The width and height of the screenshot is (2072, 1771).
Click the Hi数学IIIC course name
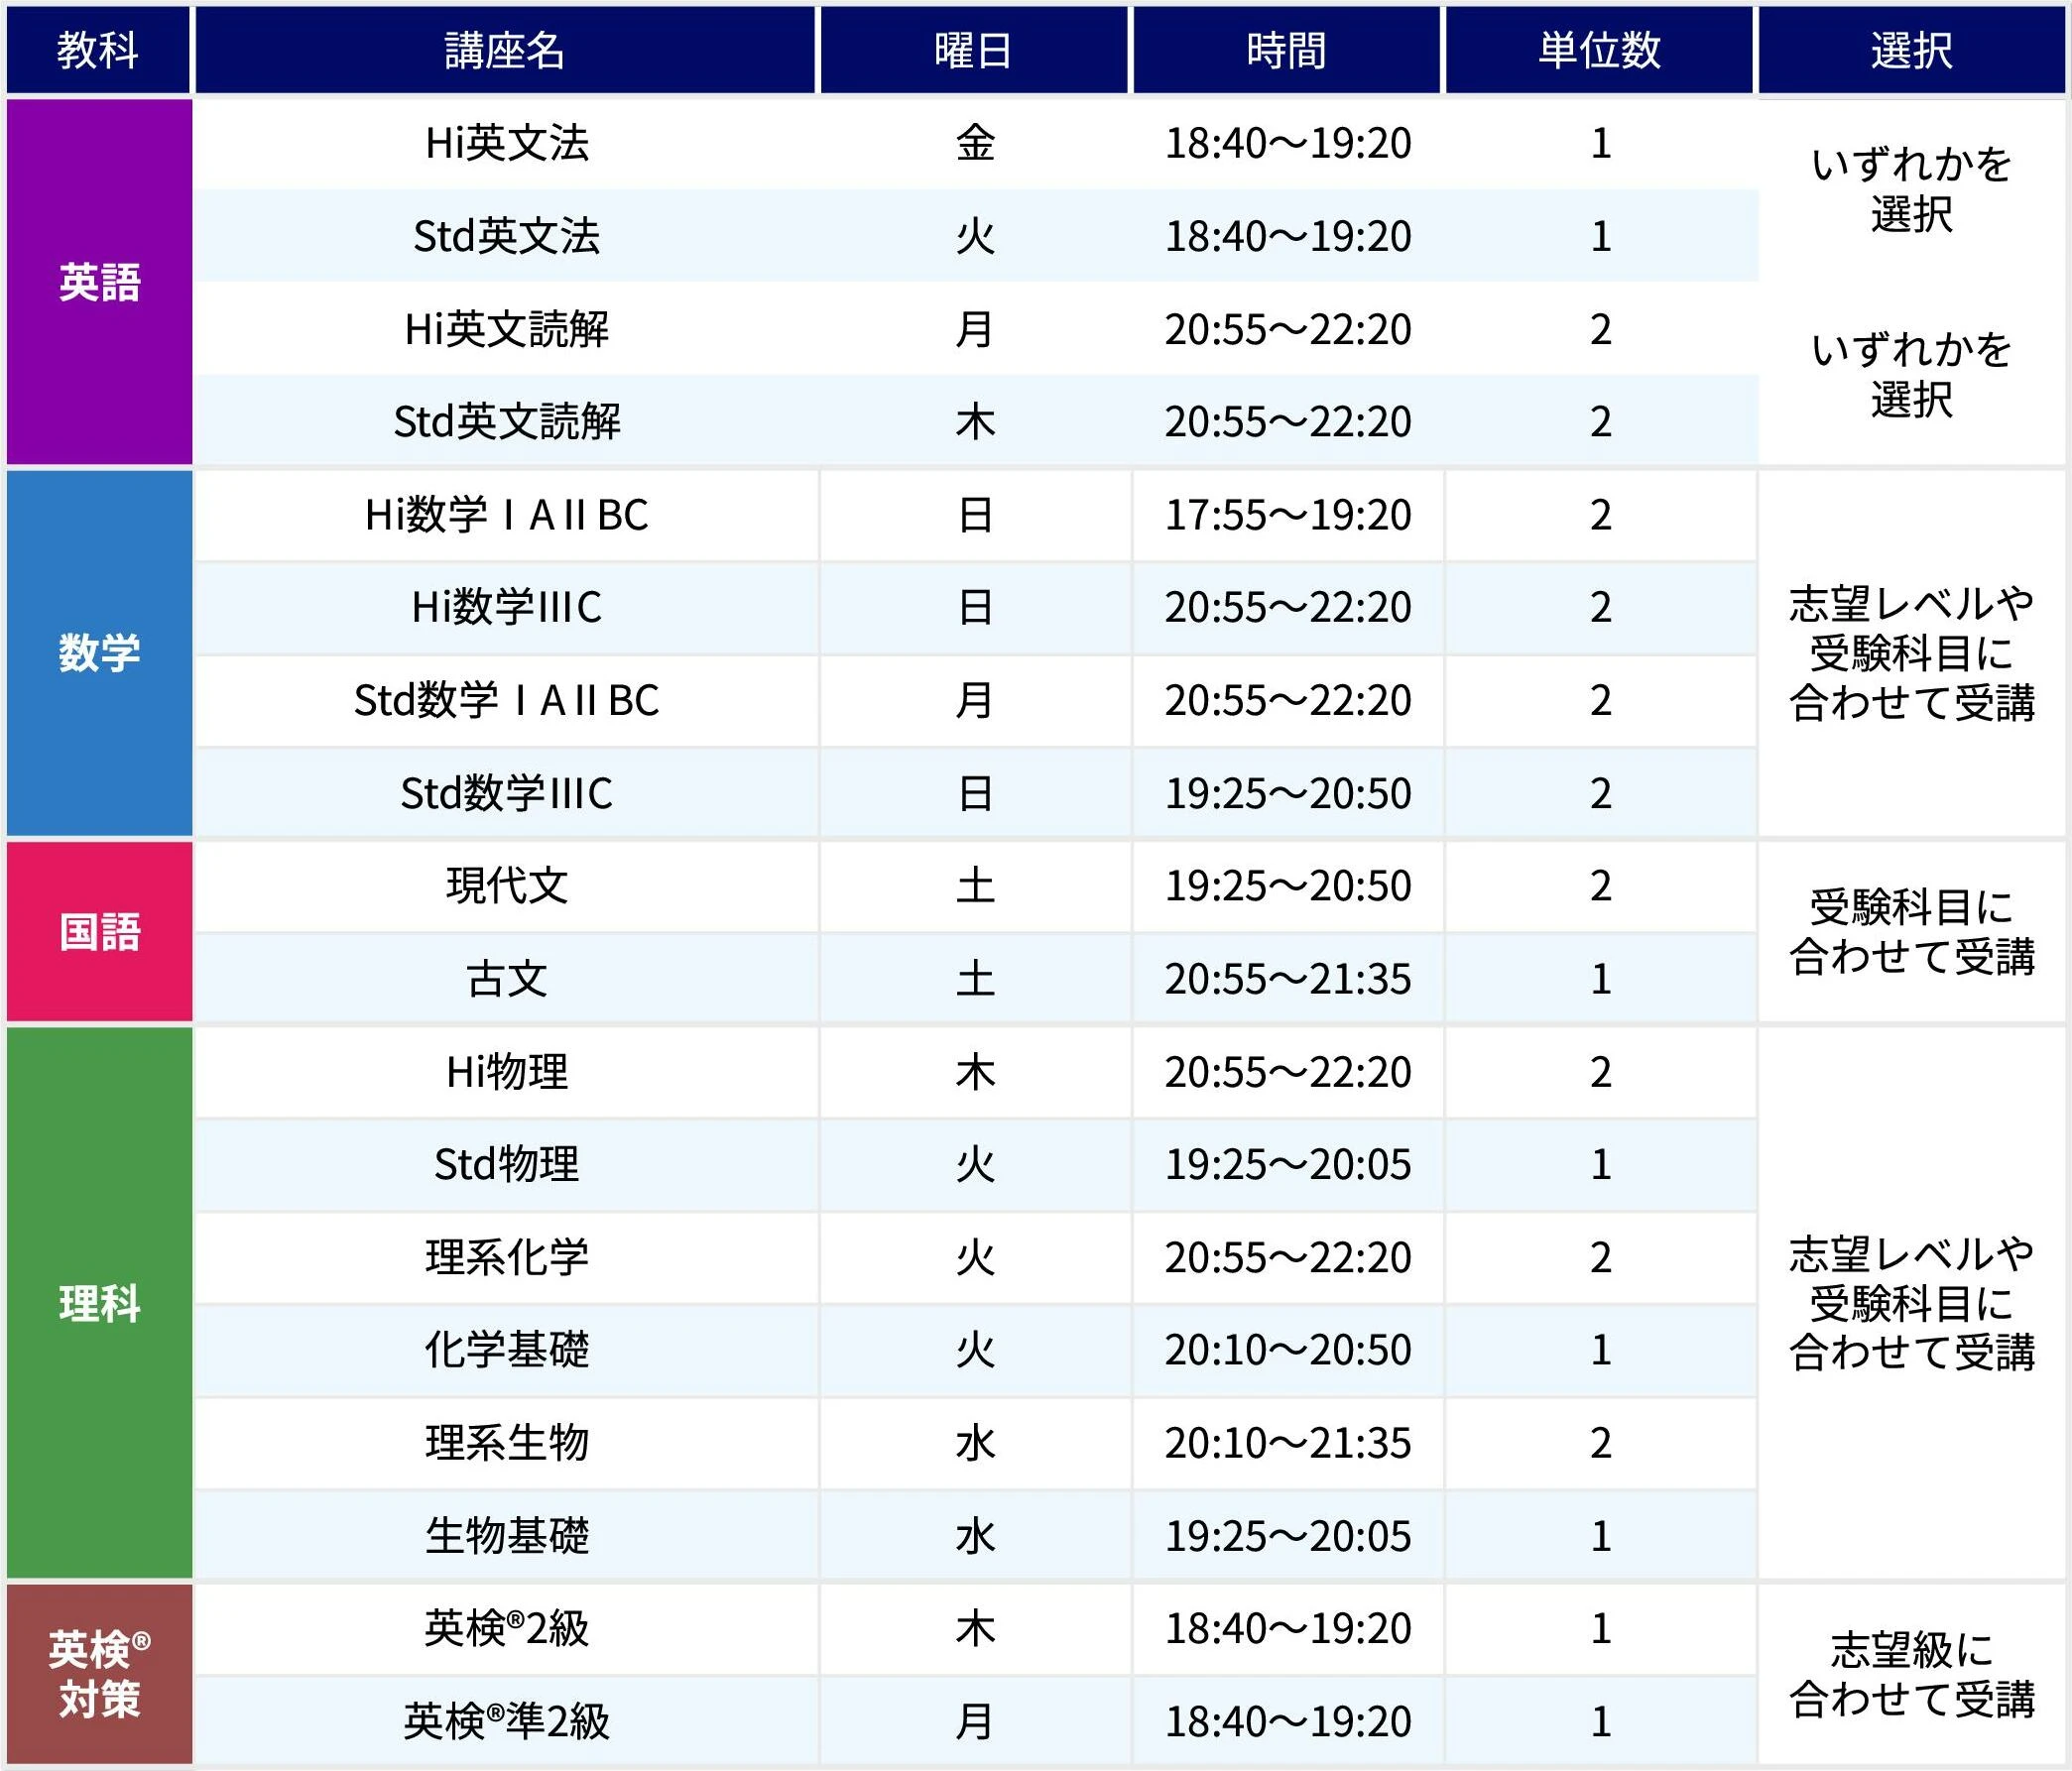pos(507,607)
